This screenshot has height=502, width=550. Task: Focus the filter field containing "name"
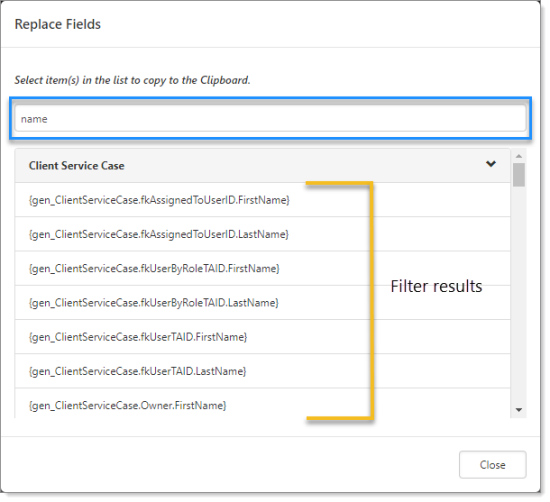(270, 119)
